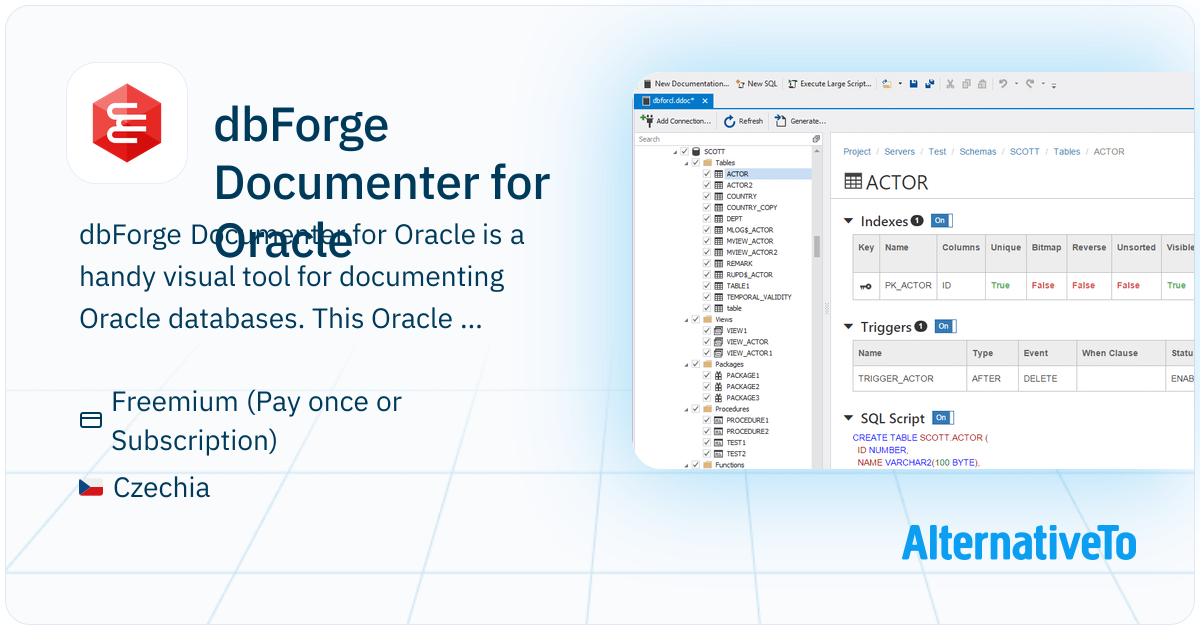Open the dropdown next to Open icon
The image size is (1200, 630).
point(900,84)
